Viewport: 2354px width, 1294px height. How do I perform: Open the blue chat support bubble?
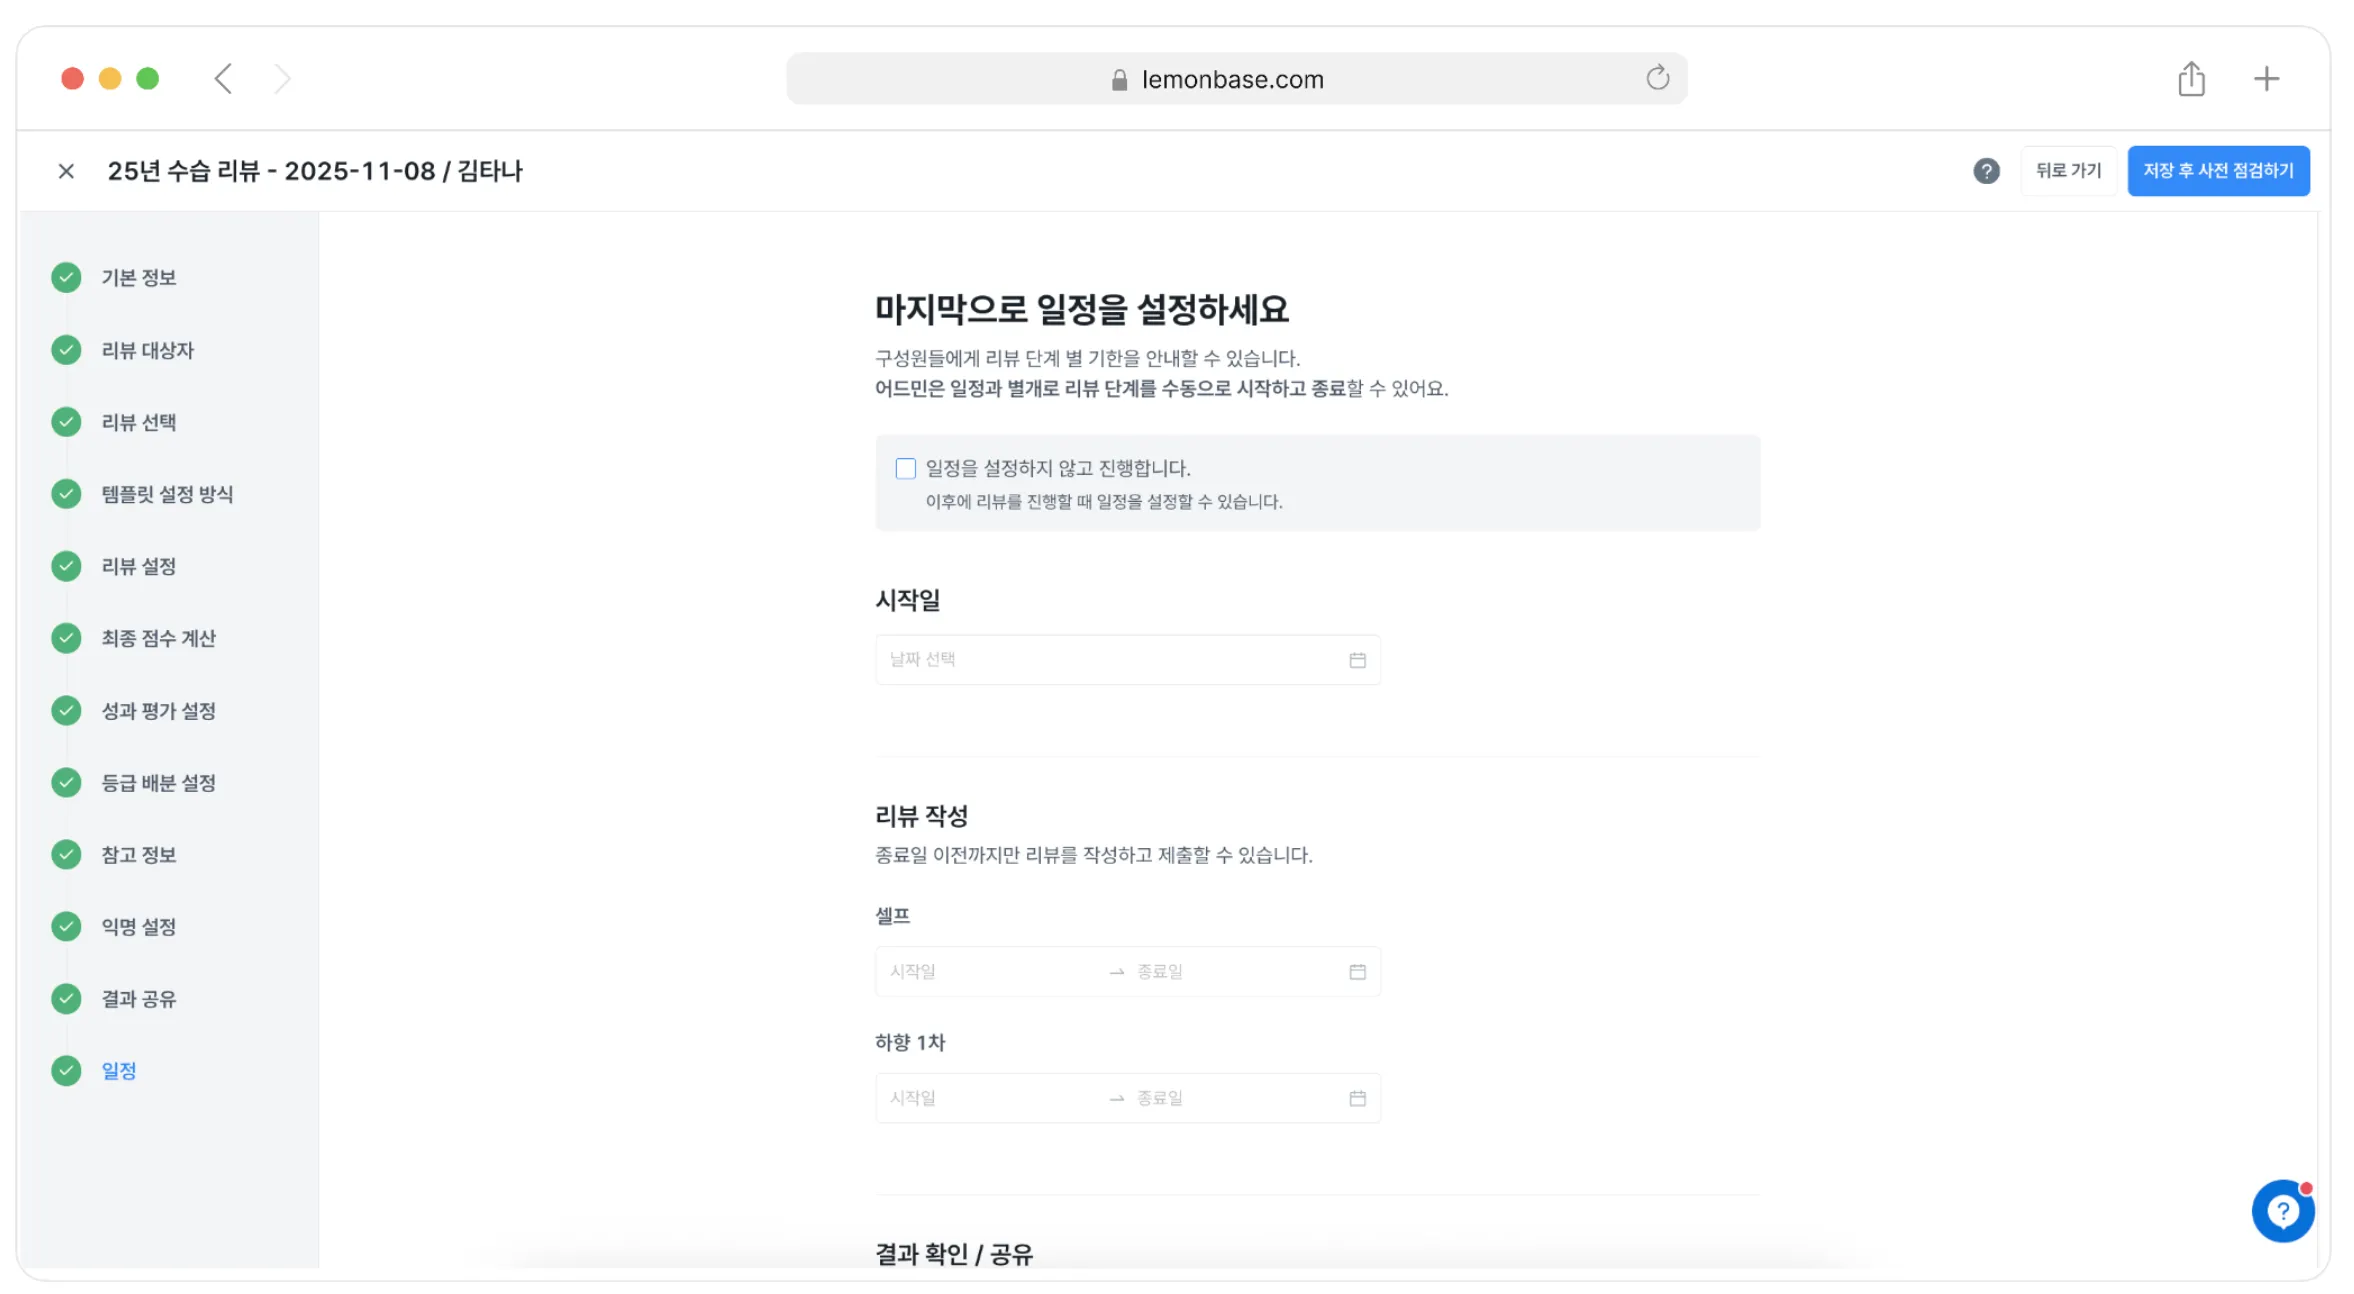pyautogui.click(x=2282, y=1211)
